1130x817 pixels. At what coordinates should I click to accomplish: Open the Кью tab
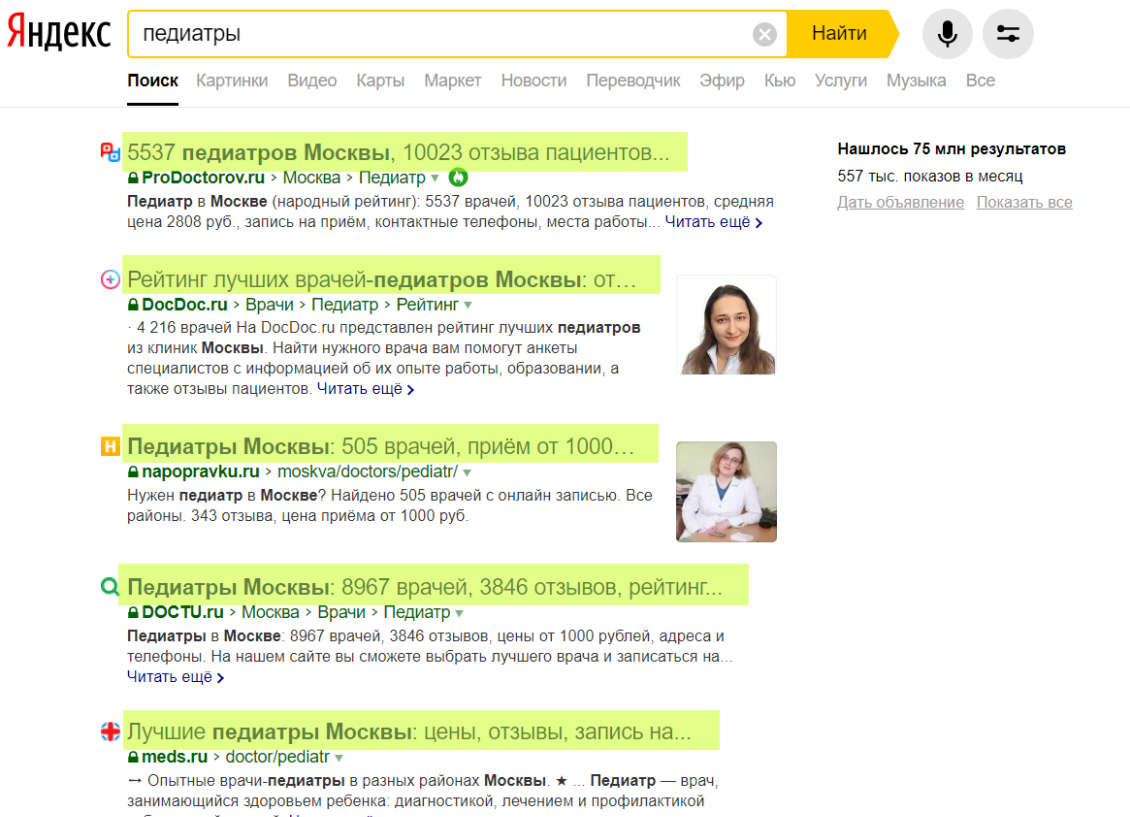(x=780, y=81)
